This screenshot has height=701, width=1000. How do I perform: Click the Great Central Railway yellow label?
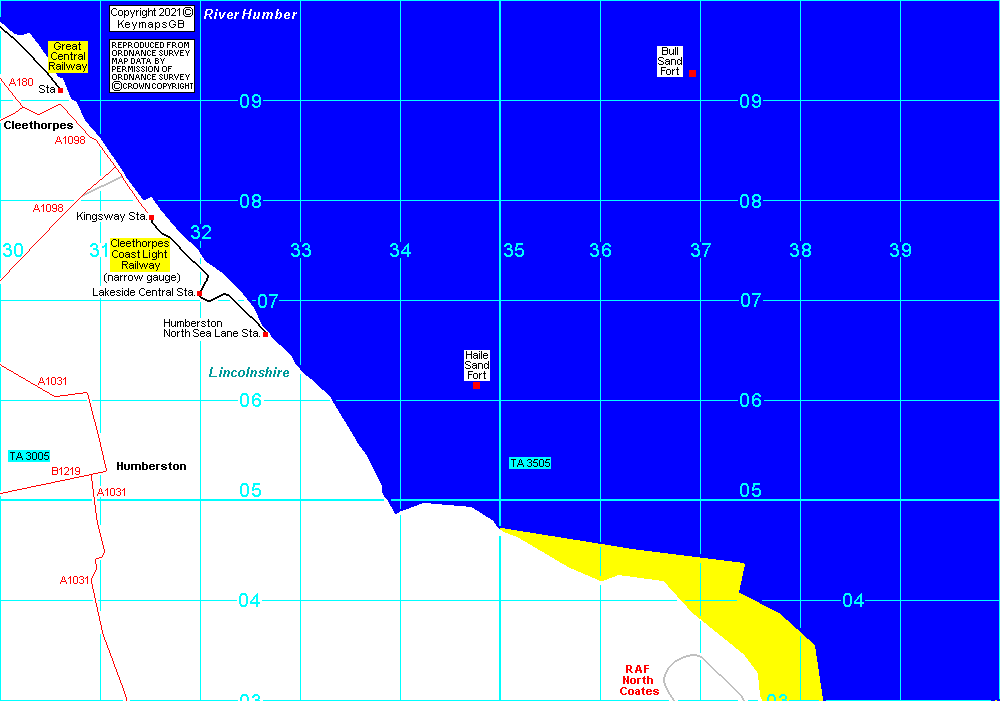point(68,57)
